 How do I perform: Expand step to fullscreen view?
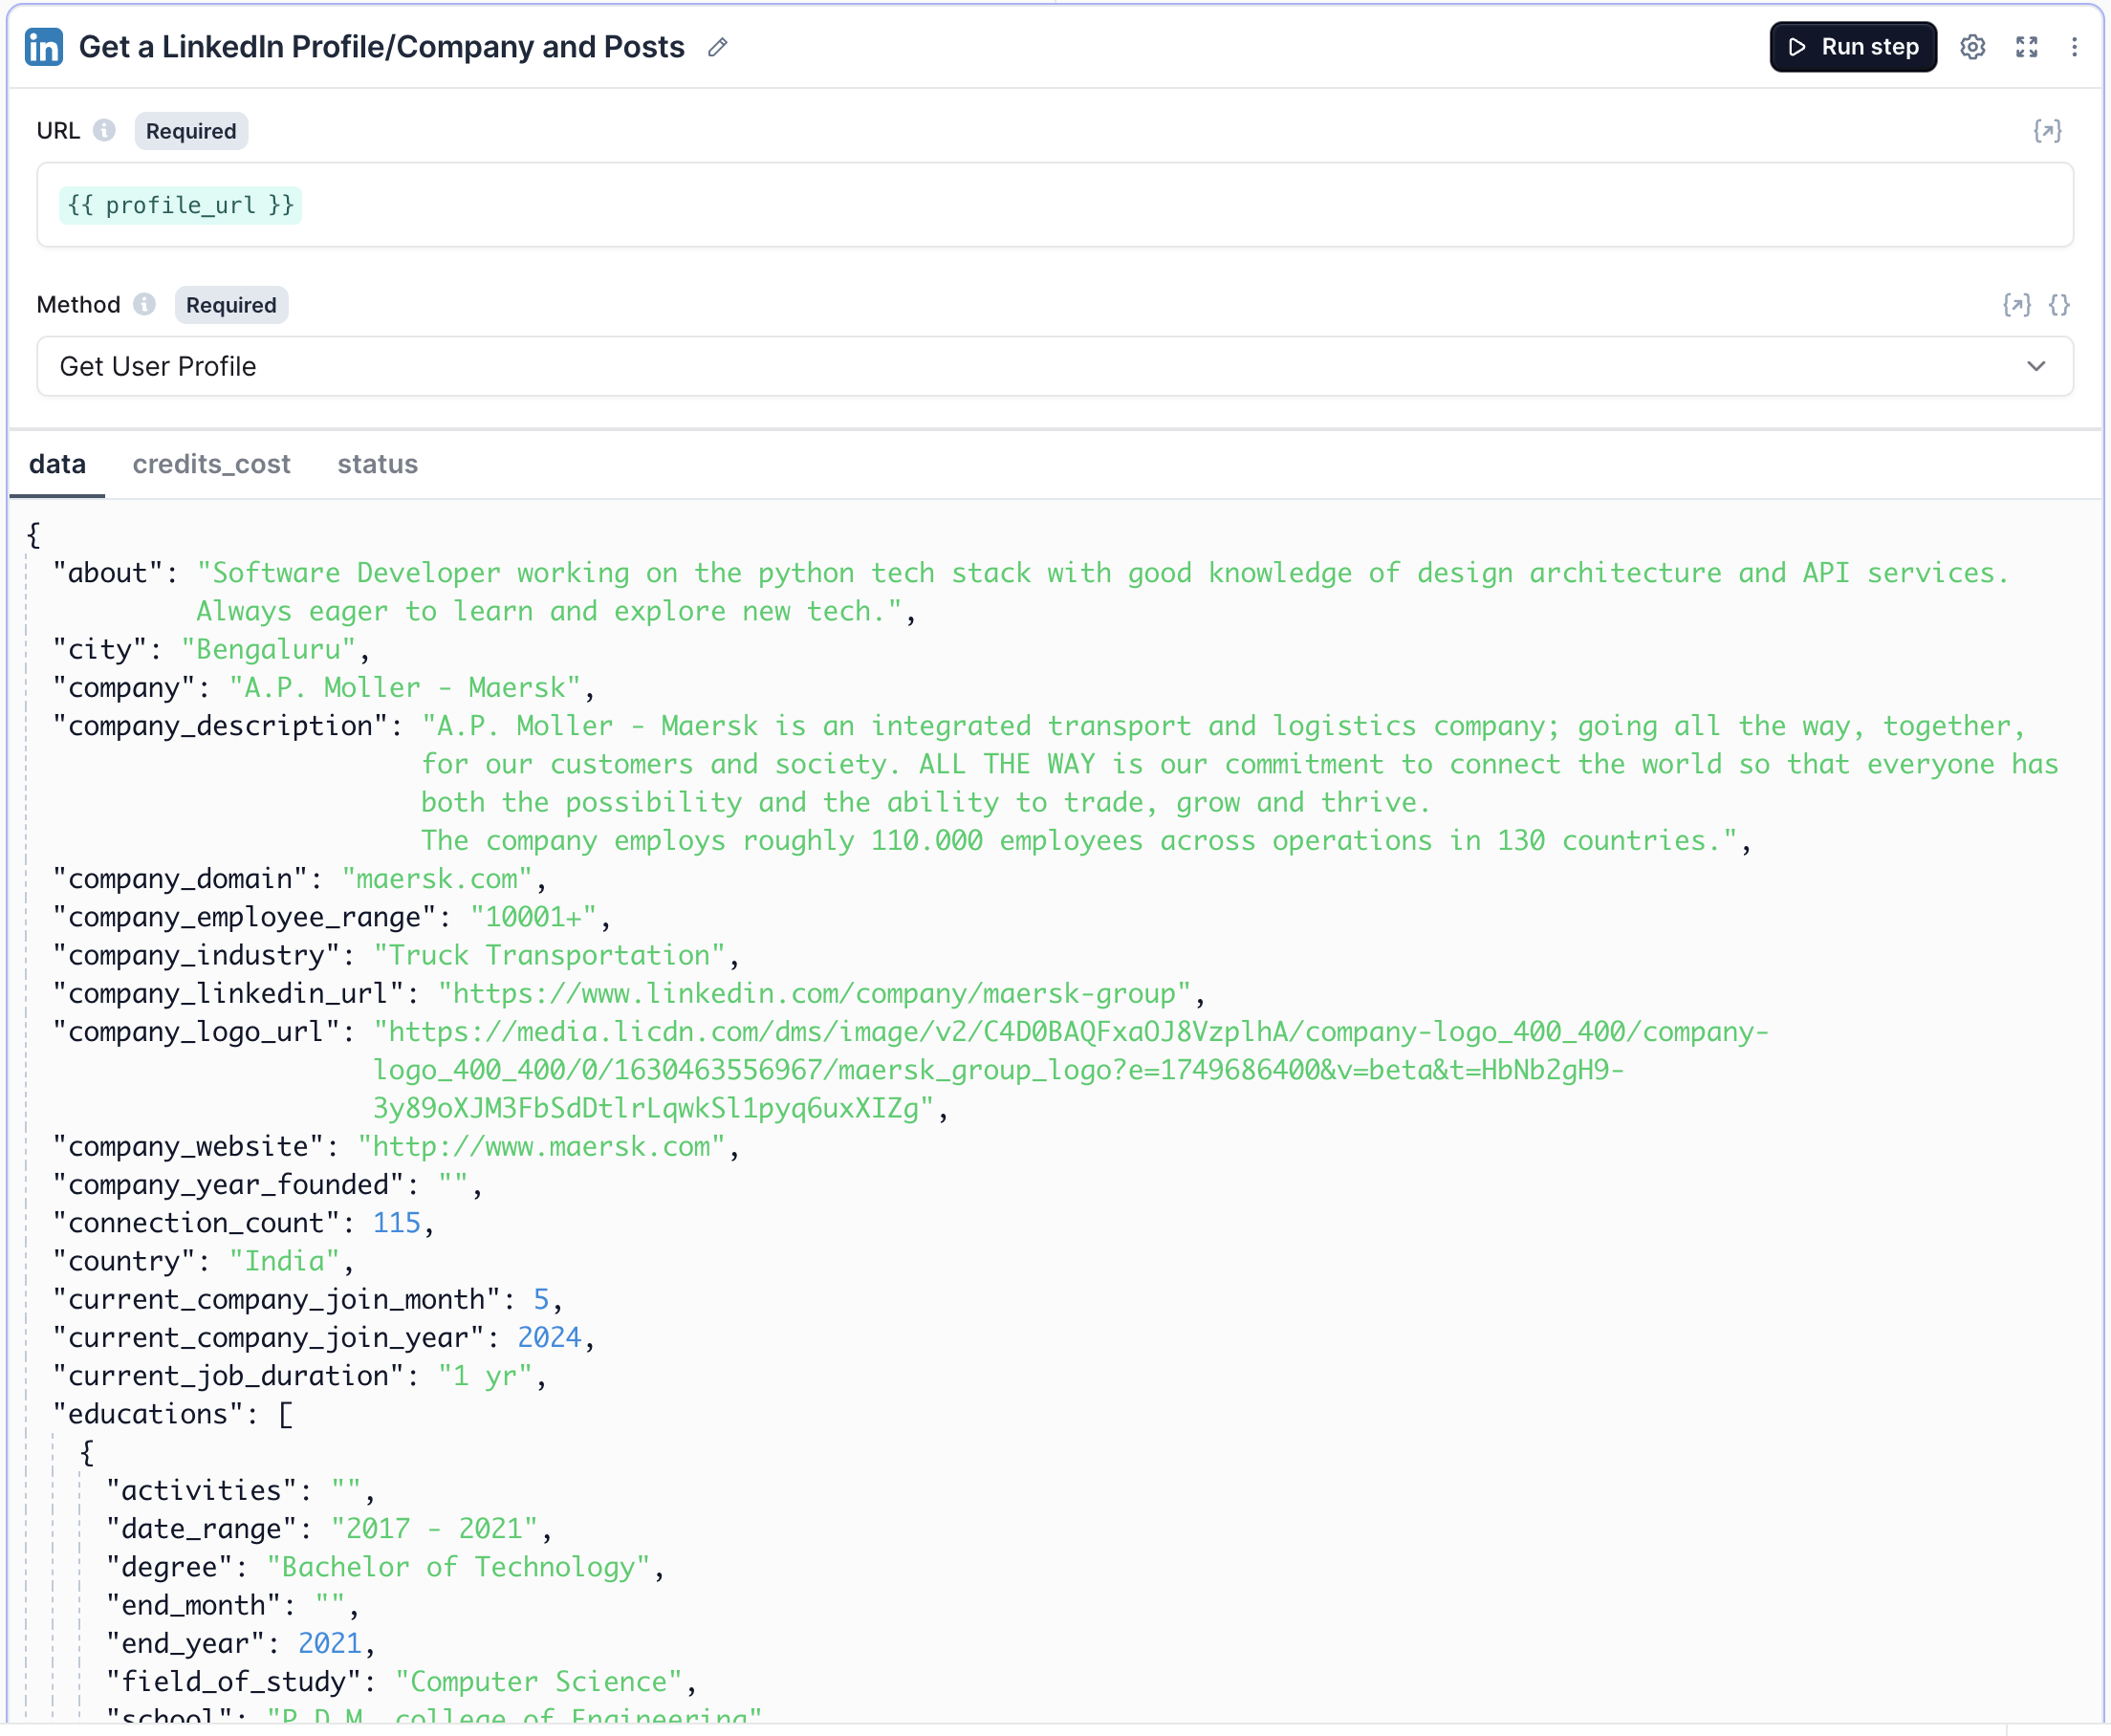(x=2026, y=47)
